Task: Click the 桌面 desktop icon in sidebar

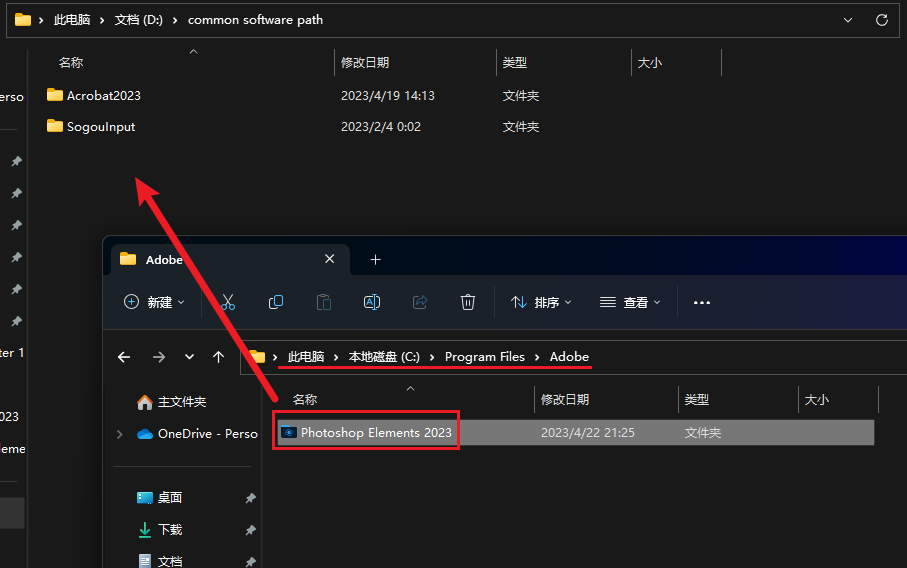Action: click(x=145, y=497)
